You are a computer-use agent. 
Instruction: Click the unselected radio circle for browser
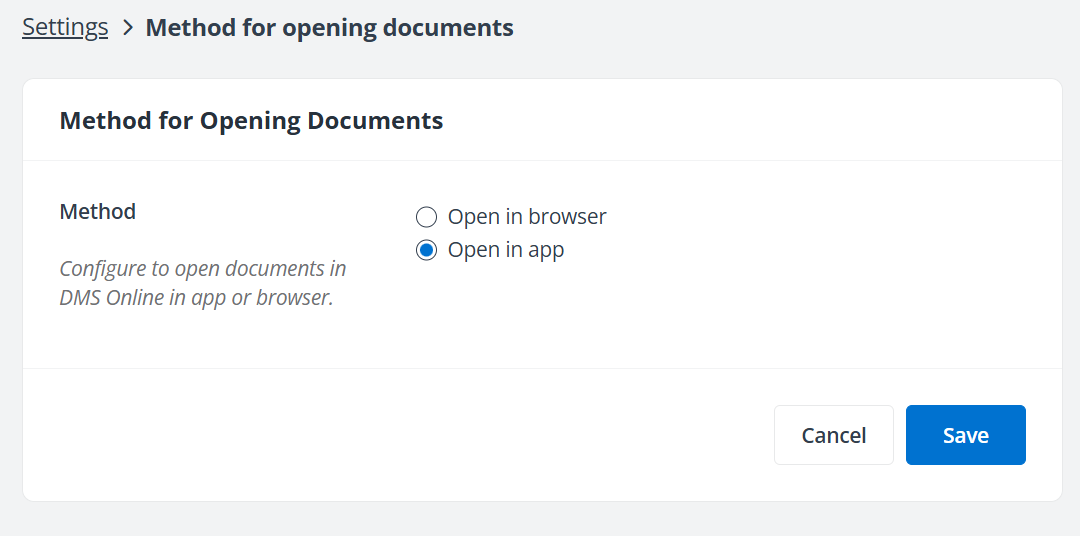point(427,217)
